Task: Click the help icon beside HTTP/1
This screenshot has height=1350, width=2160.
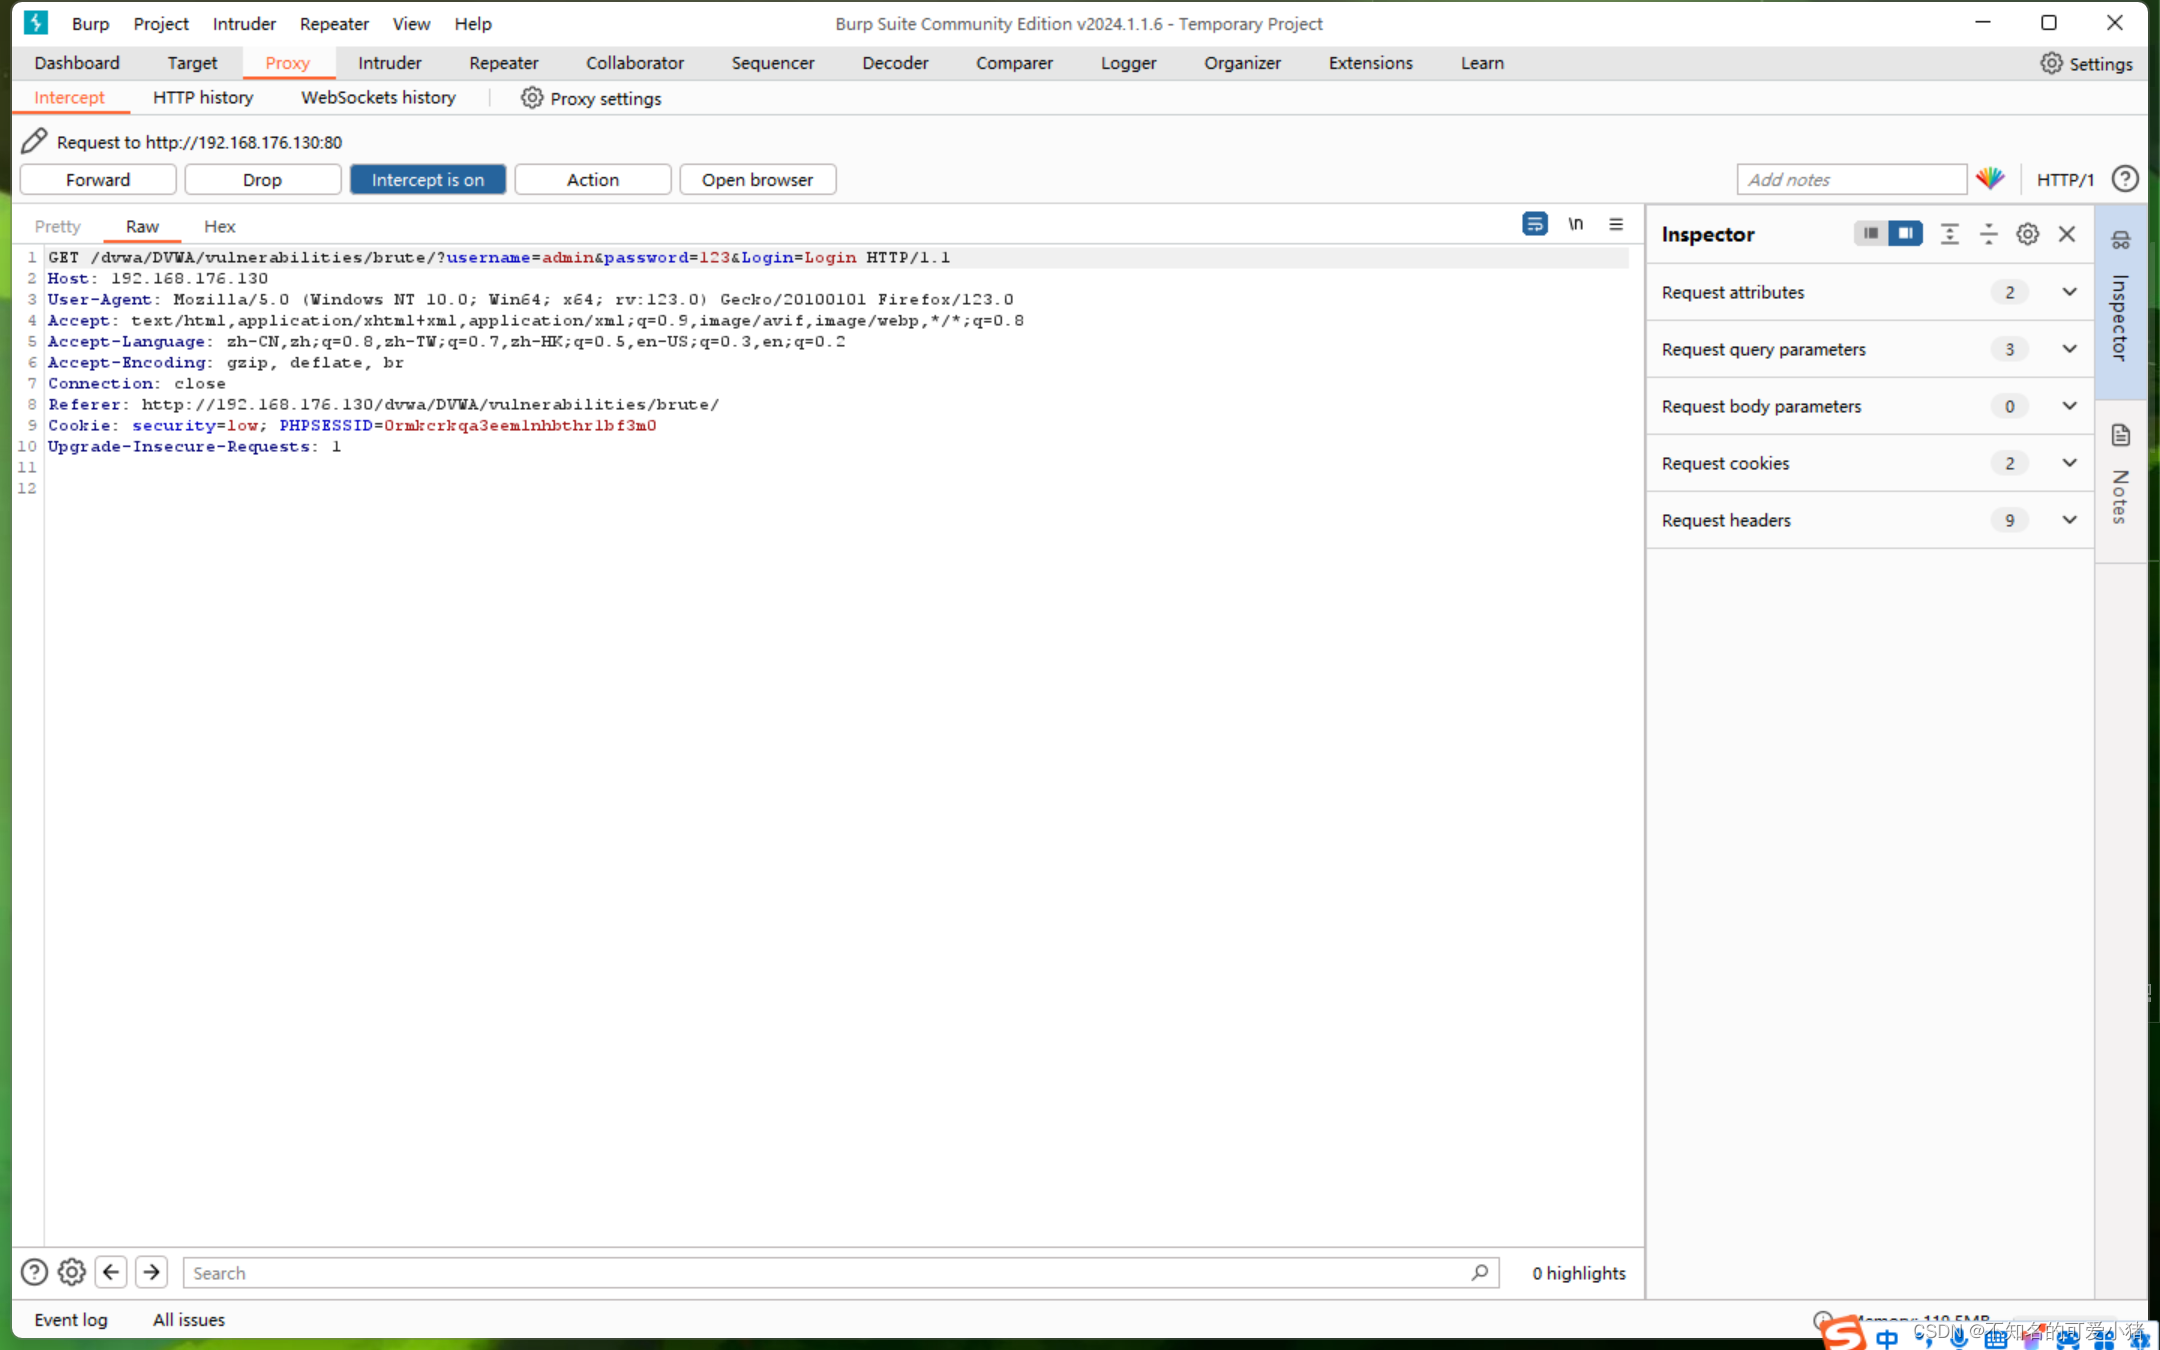Action: point(2124,179)
